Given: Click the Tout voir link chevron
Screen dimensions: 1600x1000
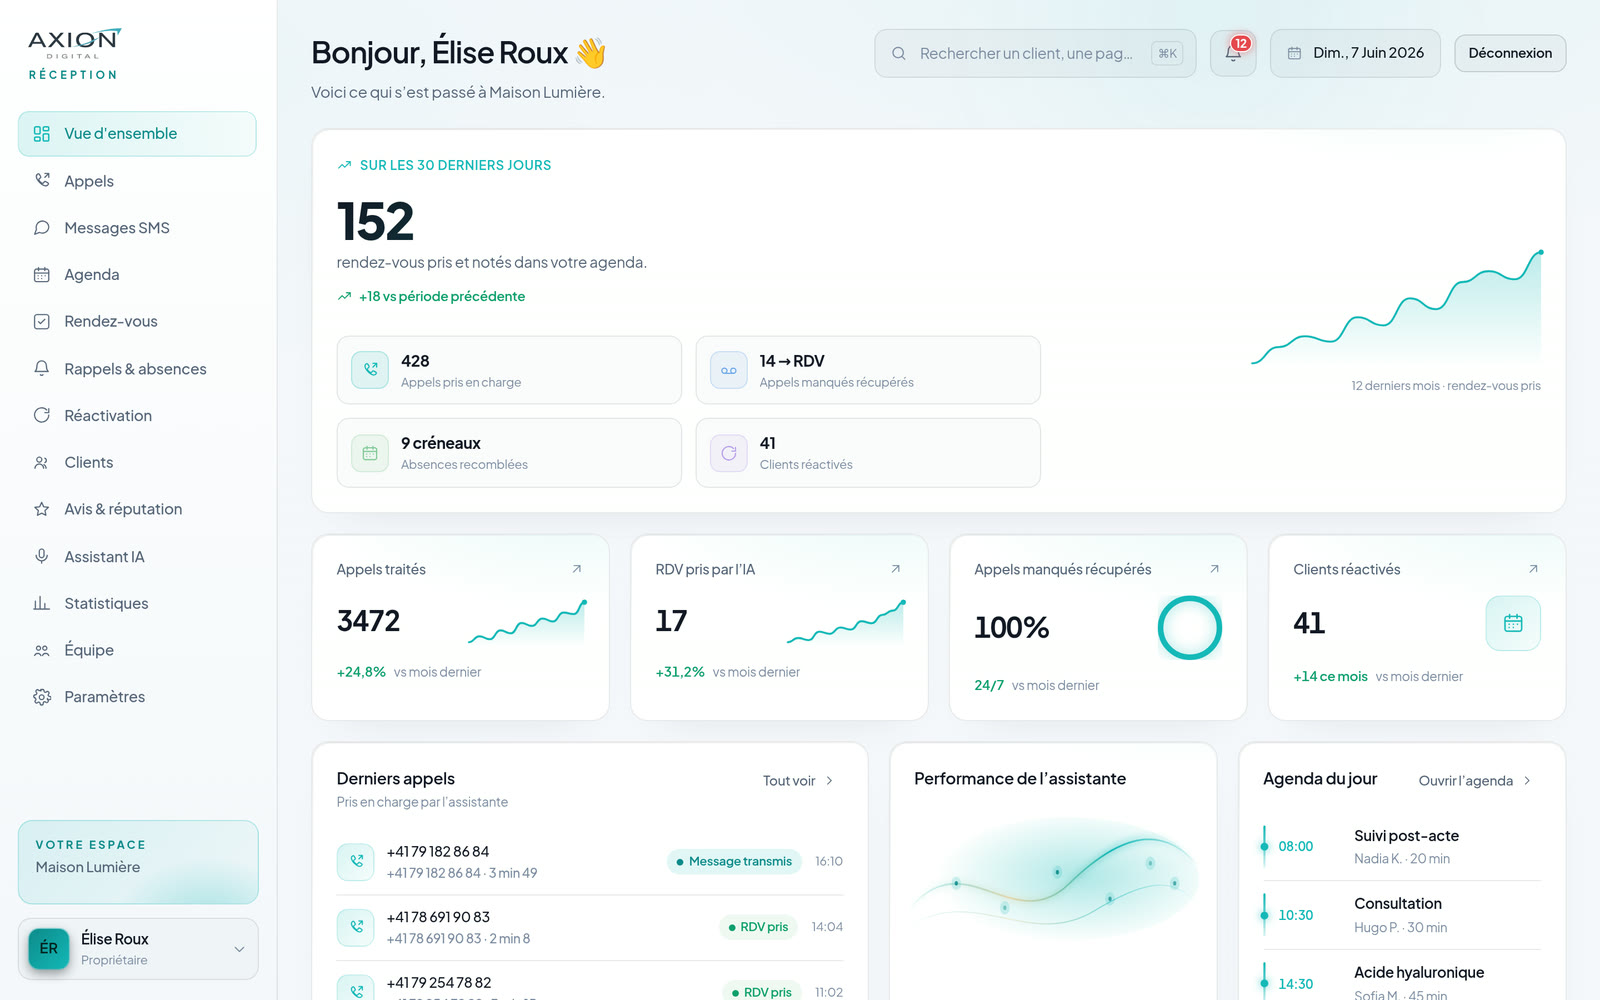Looking at the screenshot, I should pyautogui.click(x=829, y=781).
